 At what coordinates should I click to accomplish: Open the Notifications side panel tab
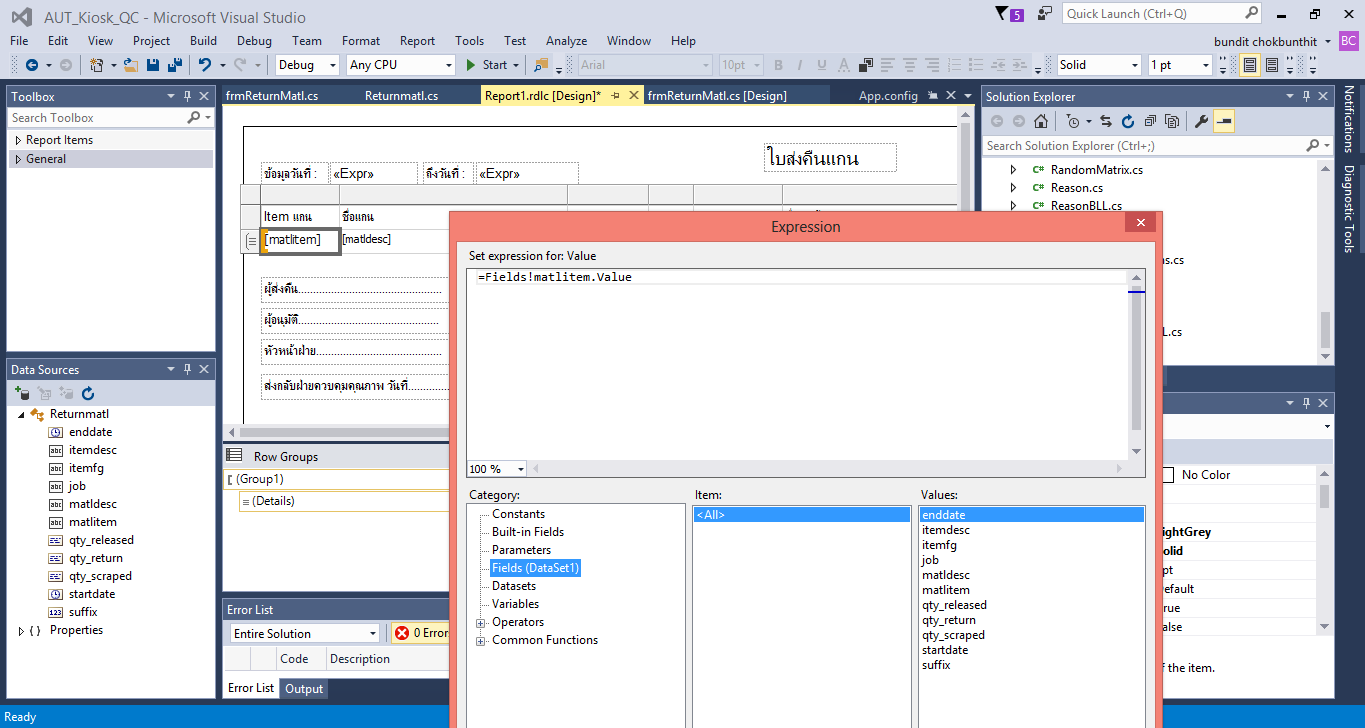pos(1349,119)
